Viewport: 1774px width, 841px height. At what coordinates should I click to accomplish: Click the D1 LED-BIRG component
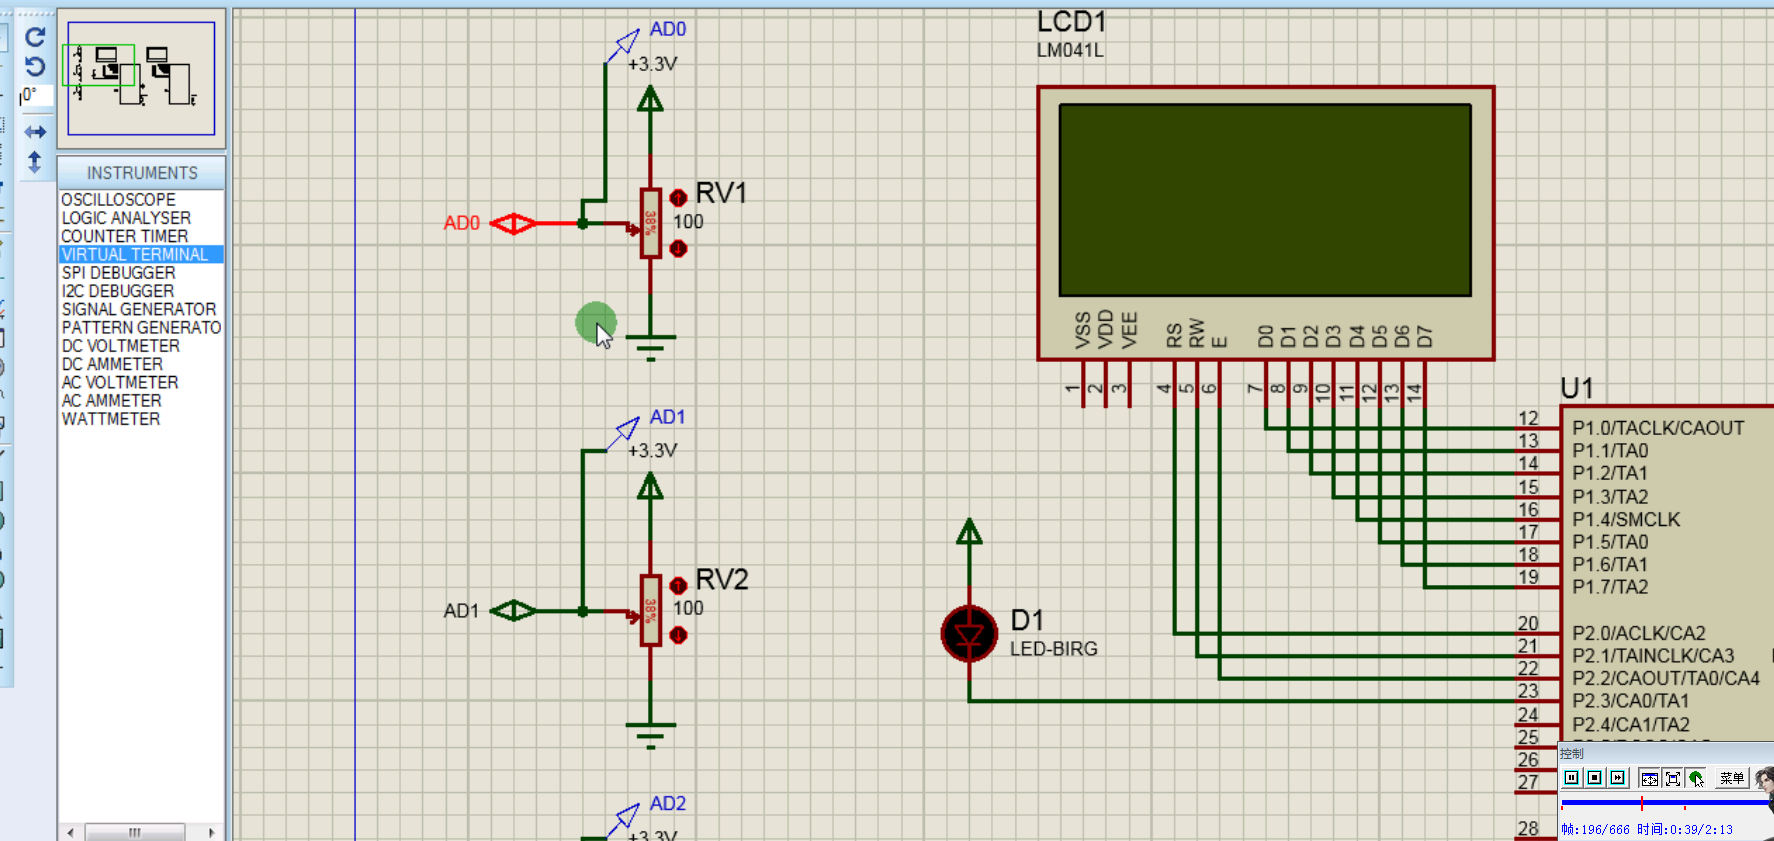pyautogui.click(x=969, y=633)
